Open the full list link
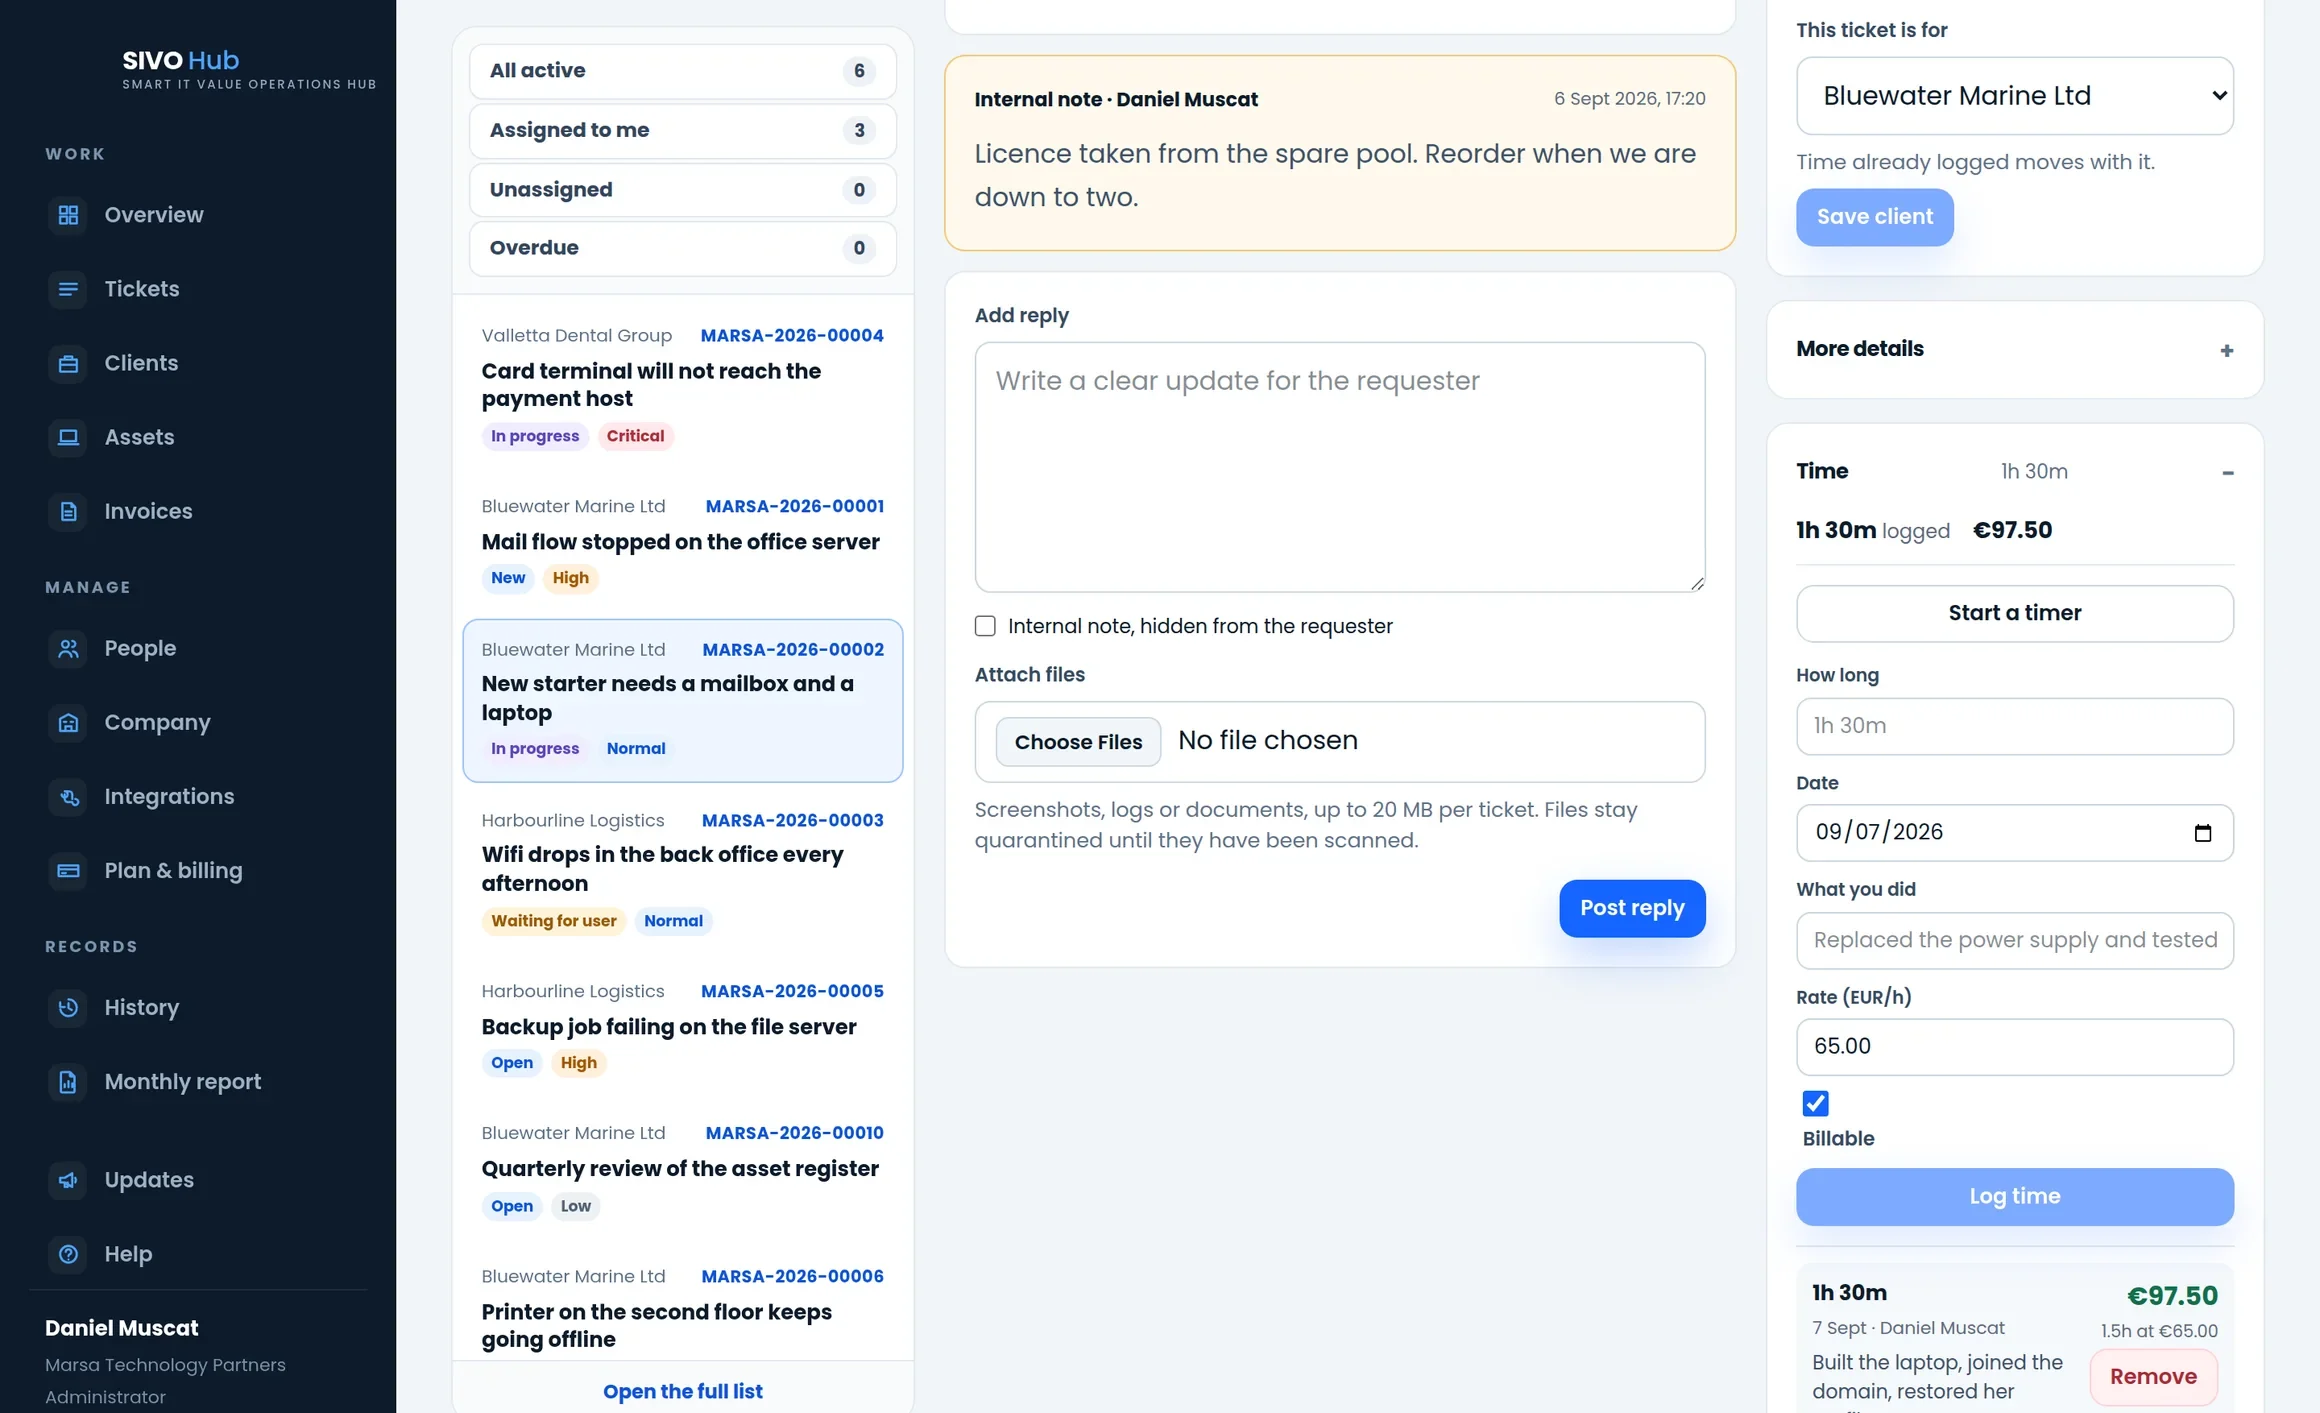2320x1413 pixels. click(x=682, y=1391)
